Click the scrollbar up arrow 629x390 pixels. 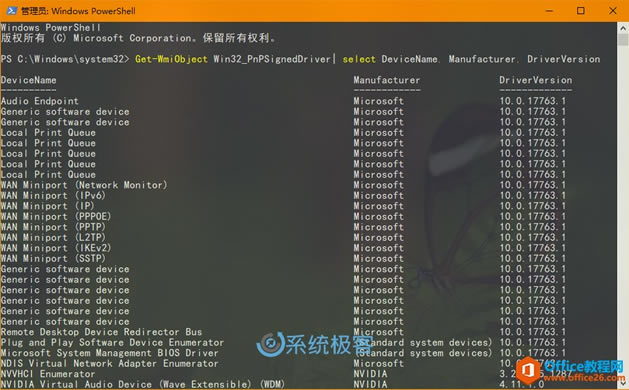coord(623,28)
